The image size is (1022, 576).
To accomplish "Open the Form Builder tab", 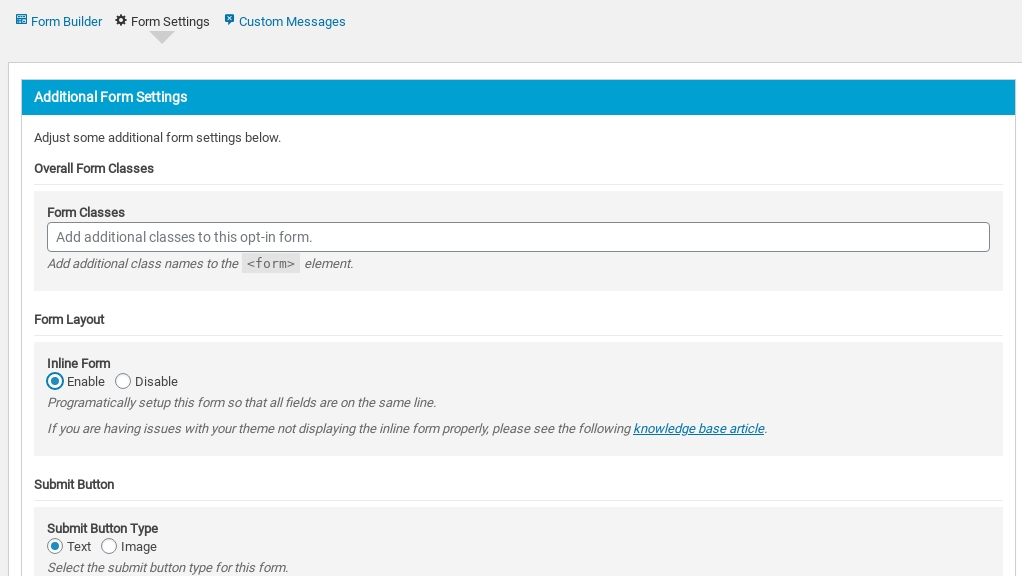I will click(x=66, y=21).
